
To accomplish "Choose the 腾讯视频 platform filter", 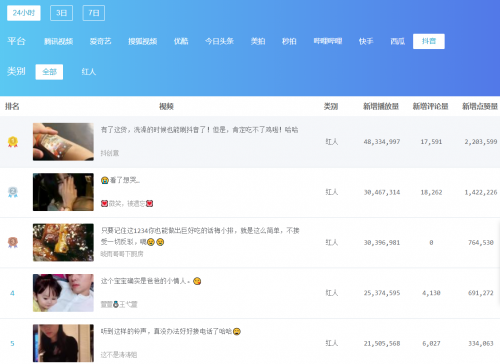I will [x=59, y=41].
